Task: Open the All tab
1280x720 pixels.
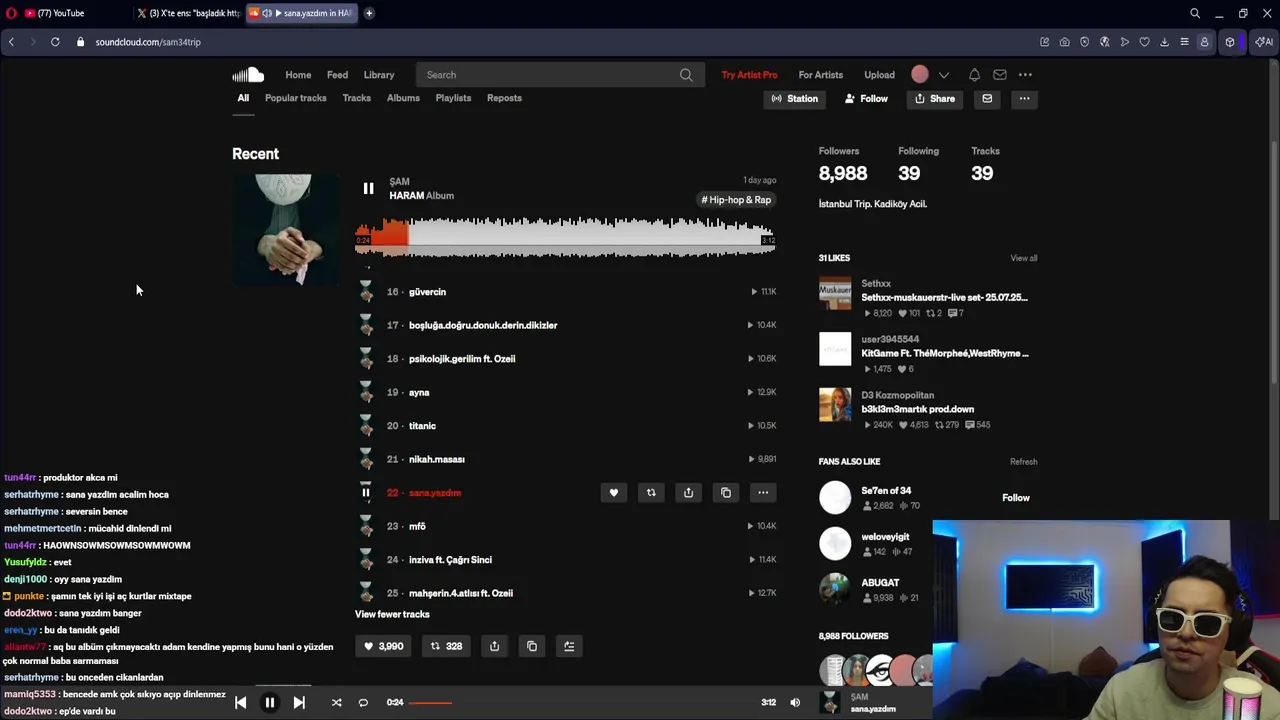Action: 243,98
